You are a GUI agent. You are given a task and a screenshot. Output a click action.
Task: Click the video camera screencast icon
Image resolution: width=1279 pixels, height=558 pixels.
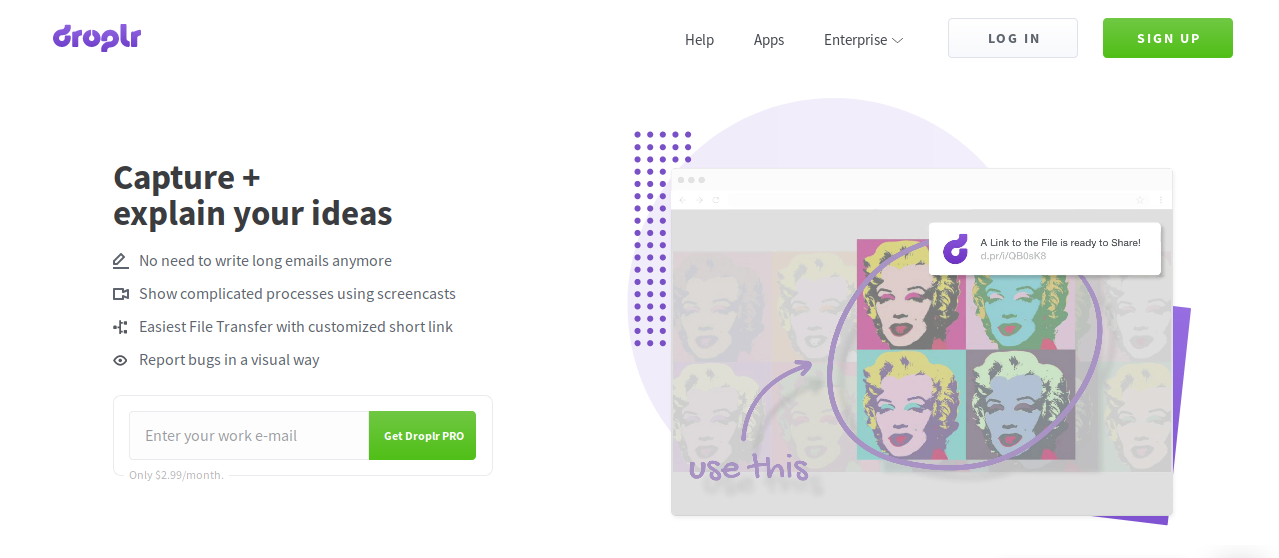point(121,294)
